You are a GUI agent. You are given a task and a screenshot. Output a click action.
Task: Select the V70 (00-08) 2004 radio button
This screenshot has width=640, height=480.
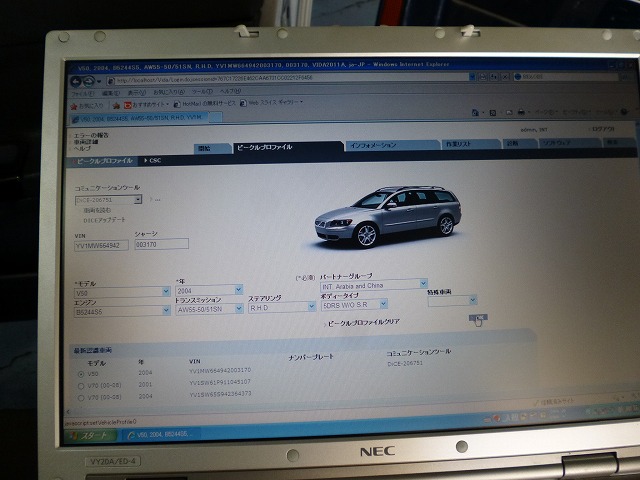coord(81,398)
